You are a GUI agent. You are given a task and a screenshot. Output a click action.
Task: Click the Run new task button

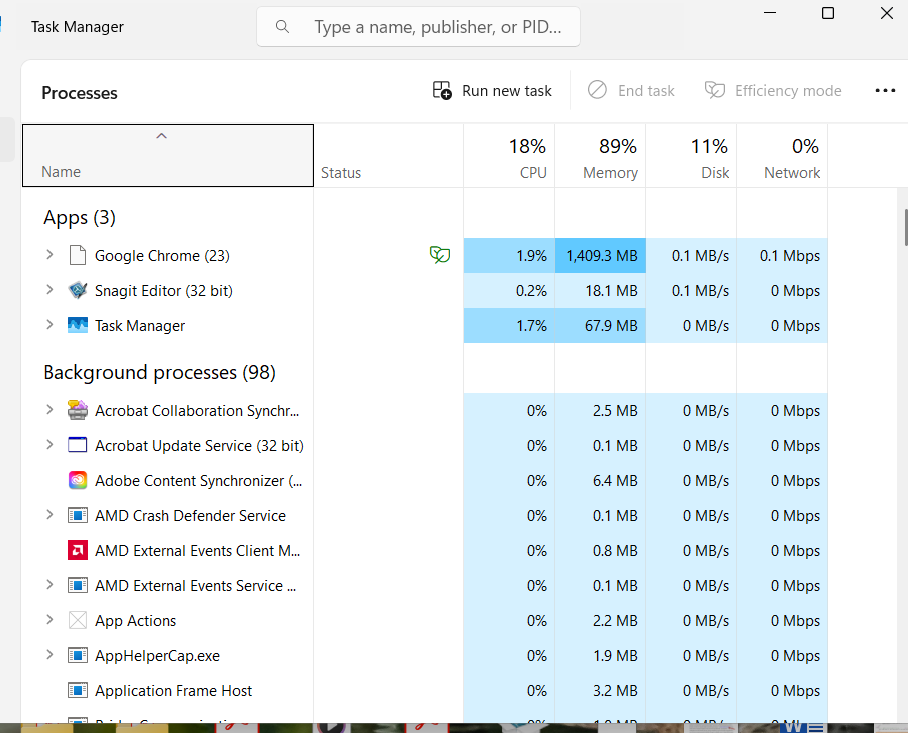(x=492, y=90)
